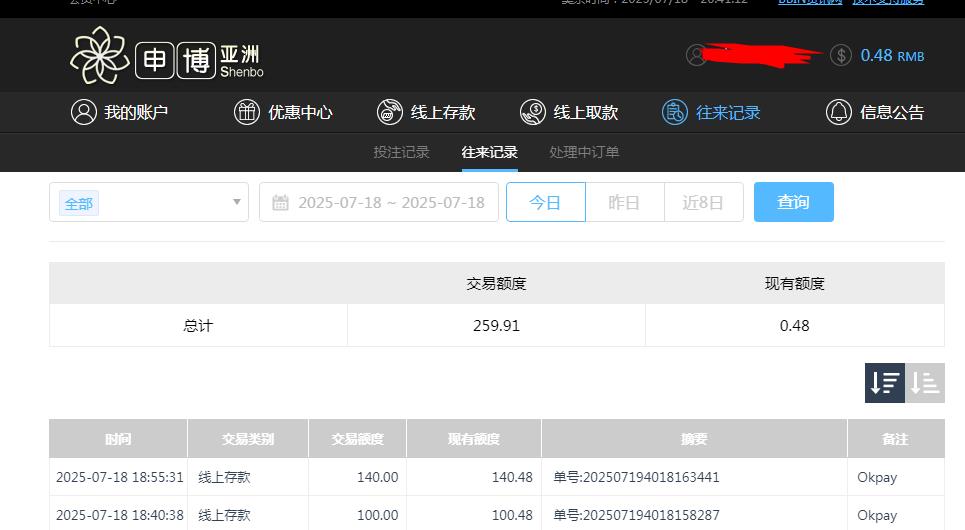The image size is (965, 530).
Task: Click 线上存款 in the 18:55:31 row
Action: pos(224,477)
